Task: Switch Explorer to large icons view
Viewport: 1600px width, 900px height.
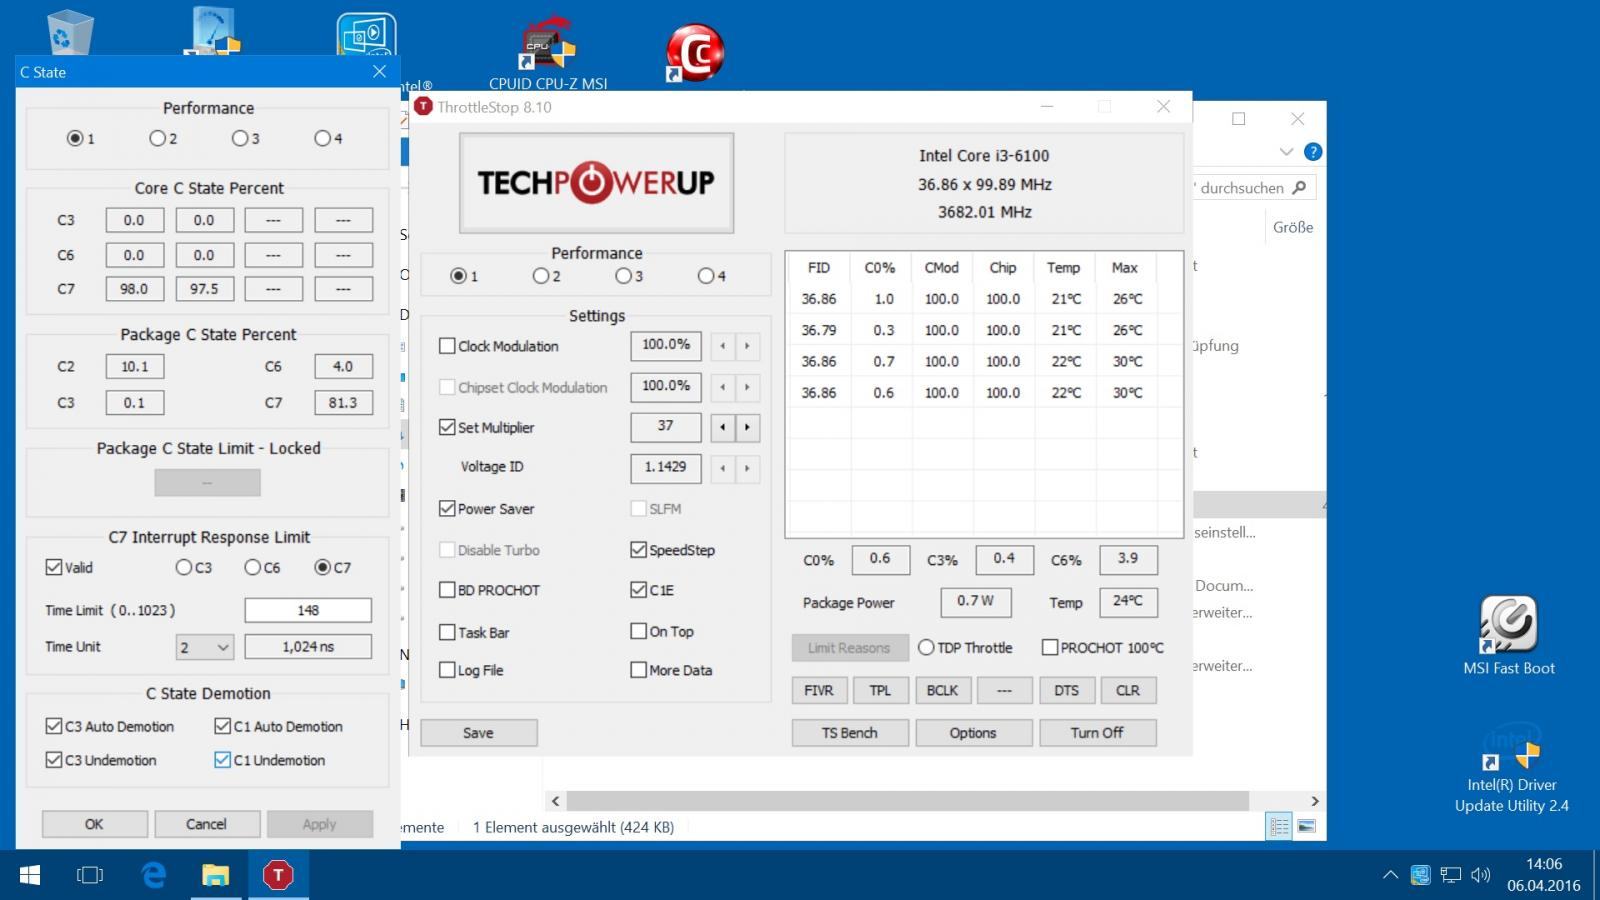Action: 1306,826
